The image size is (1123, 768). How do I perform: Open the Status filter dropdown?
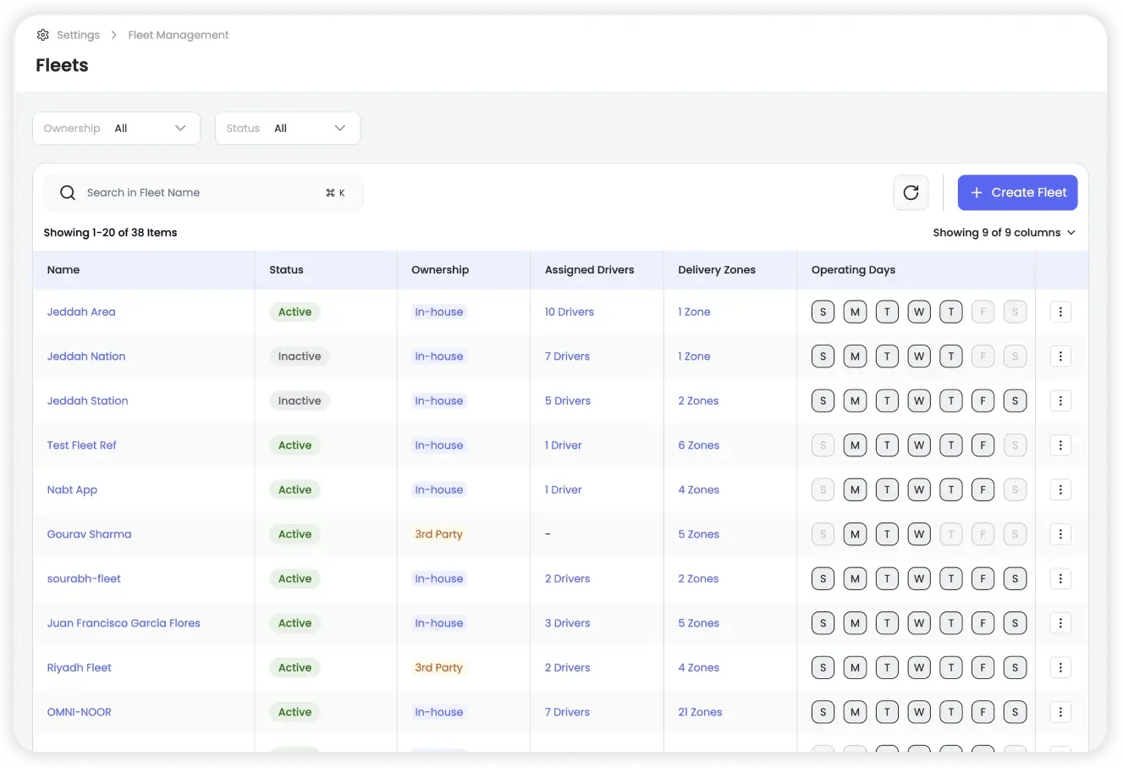pyautogui.click(x=287, y=128)
